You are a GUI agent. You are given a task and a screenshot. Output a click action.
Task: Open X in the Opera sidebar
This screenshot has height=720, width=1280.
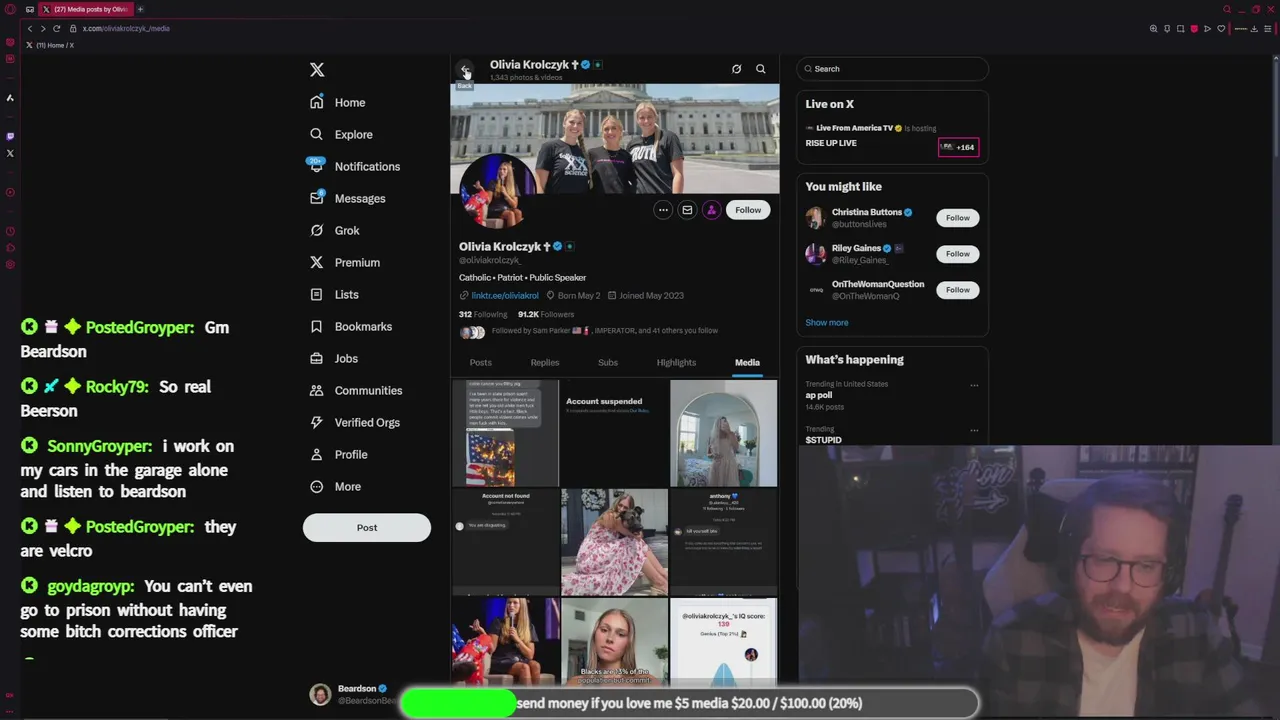10,153
